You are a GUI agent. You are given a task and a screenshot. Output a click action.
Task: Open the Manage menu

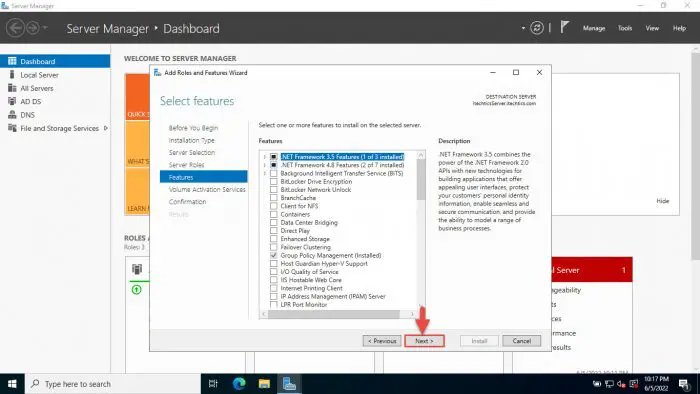[594, 28]
